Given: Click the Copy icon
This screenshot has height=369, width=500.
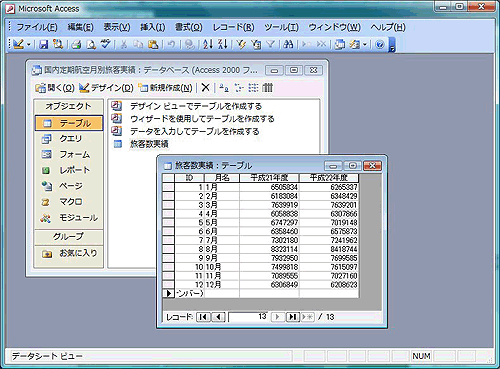Looking at the screenshot, I should [x=138, y=44].
